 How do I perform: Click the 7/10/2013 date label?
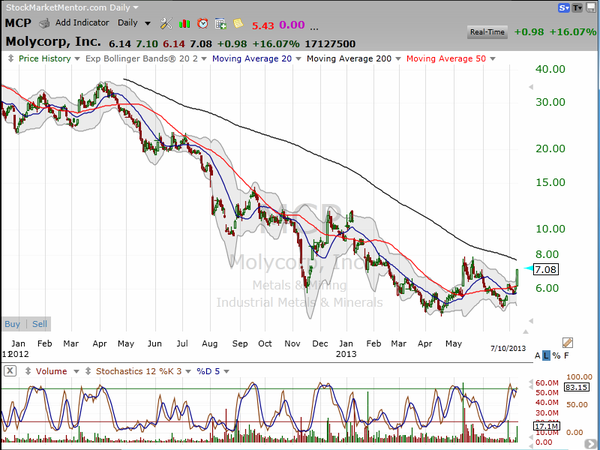(x=508, y=348)
